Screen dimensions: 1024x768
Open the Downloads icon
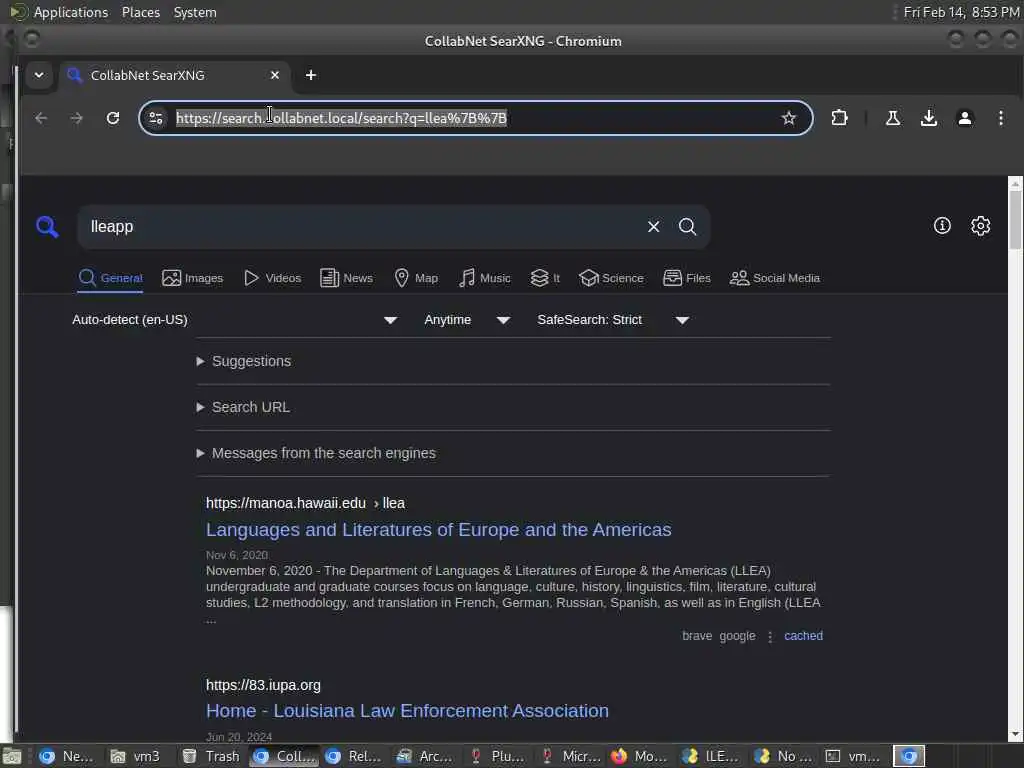coord(929,118)
